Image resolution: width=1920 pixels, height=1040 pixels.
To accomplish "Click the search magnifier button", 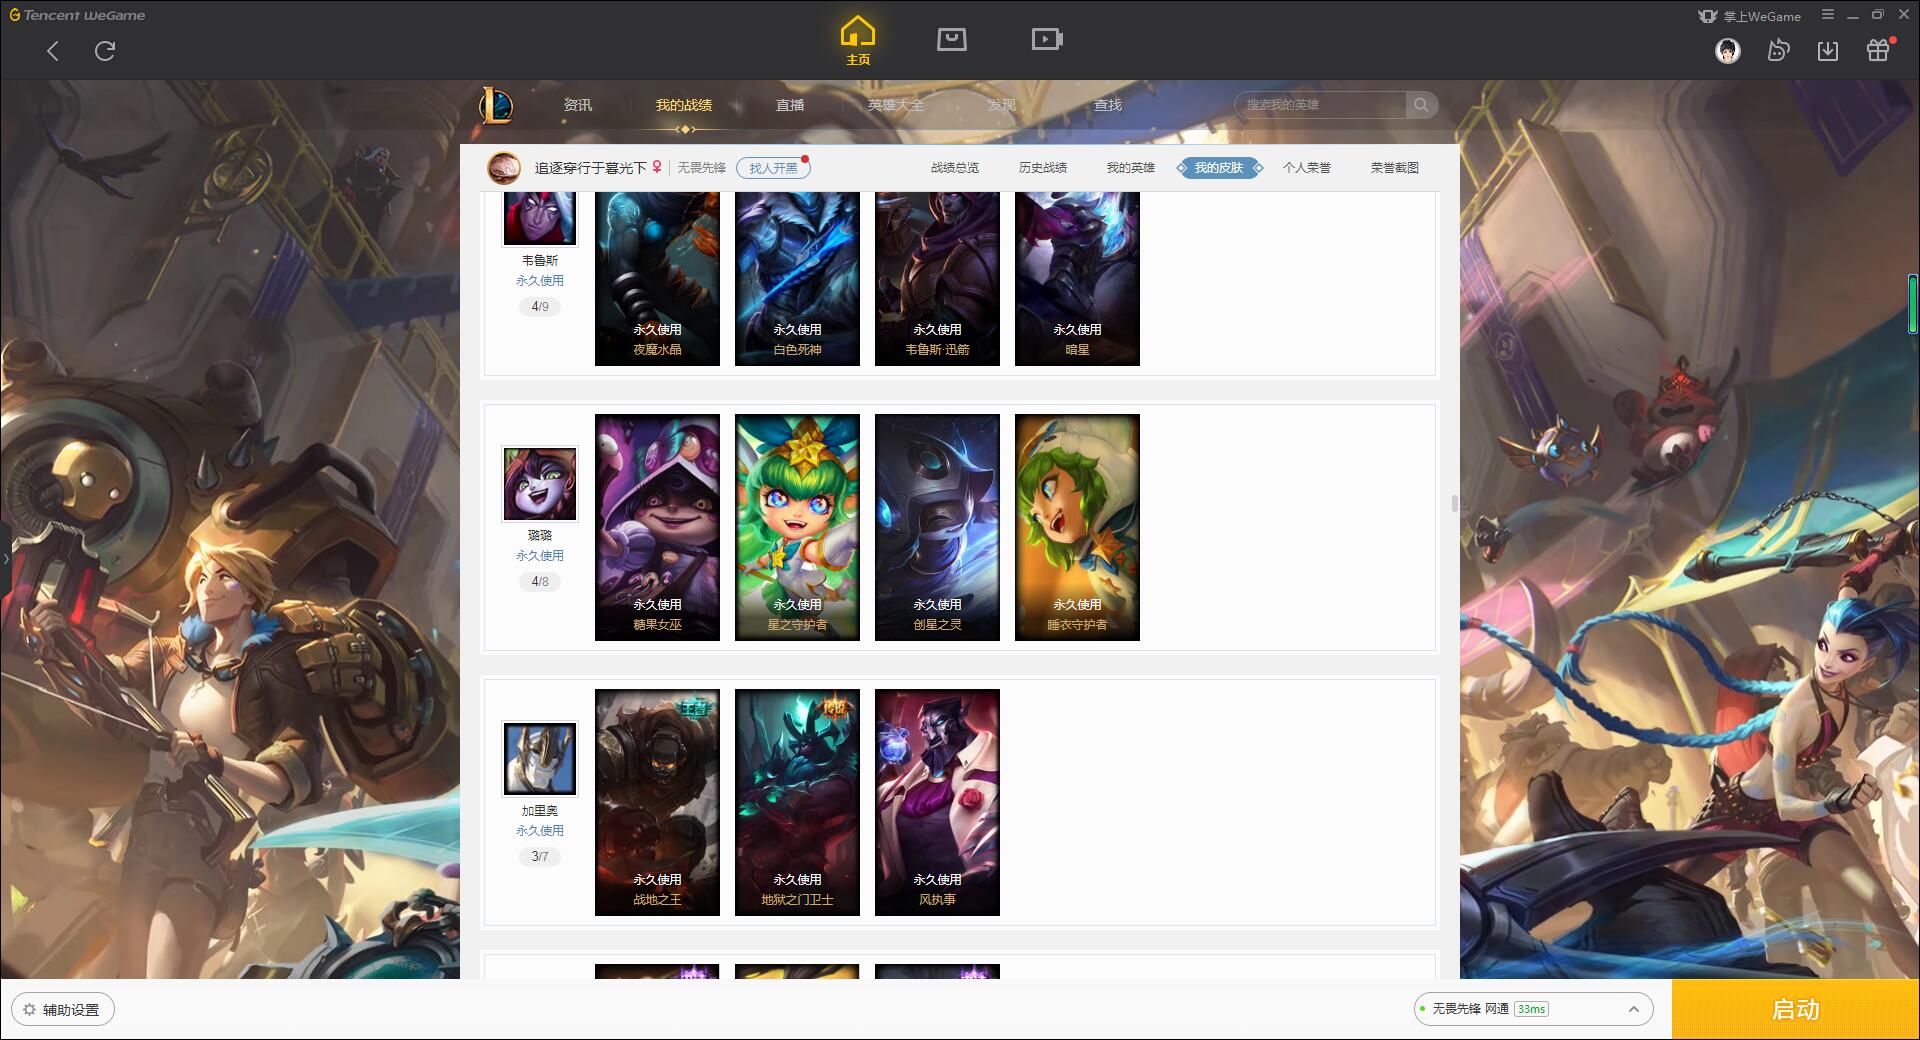I will [1421, 105].
